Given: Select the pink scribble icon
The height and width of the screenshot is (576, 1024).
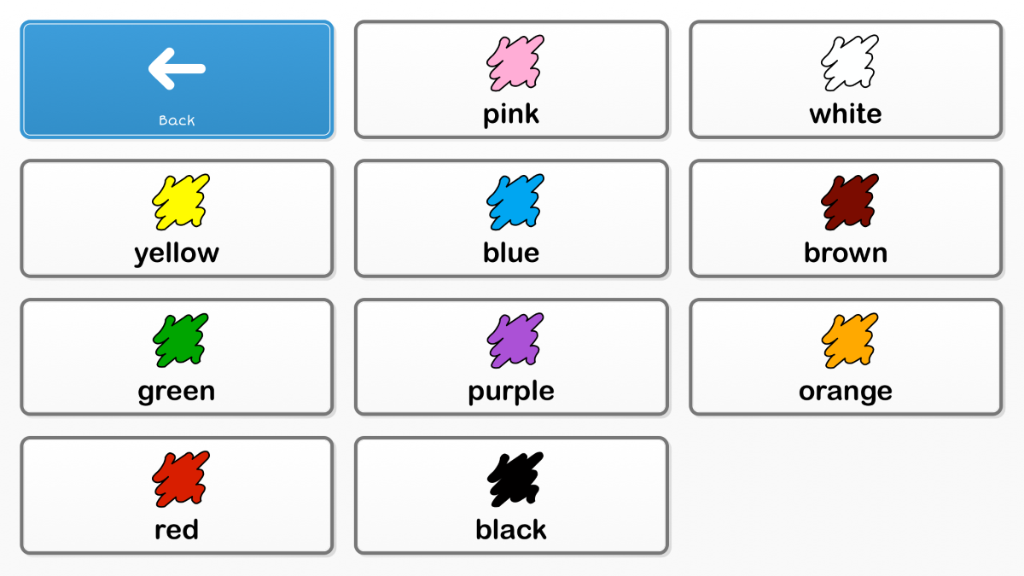Looking at the screenshot, I should (515, 63).
